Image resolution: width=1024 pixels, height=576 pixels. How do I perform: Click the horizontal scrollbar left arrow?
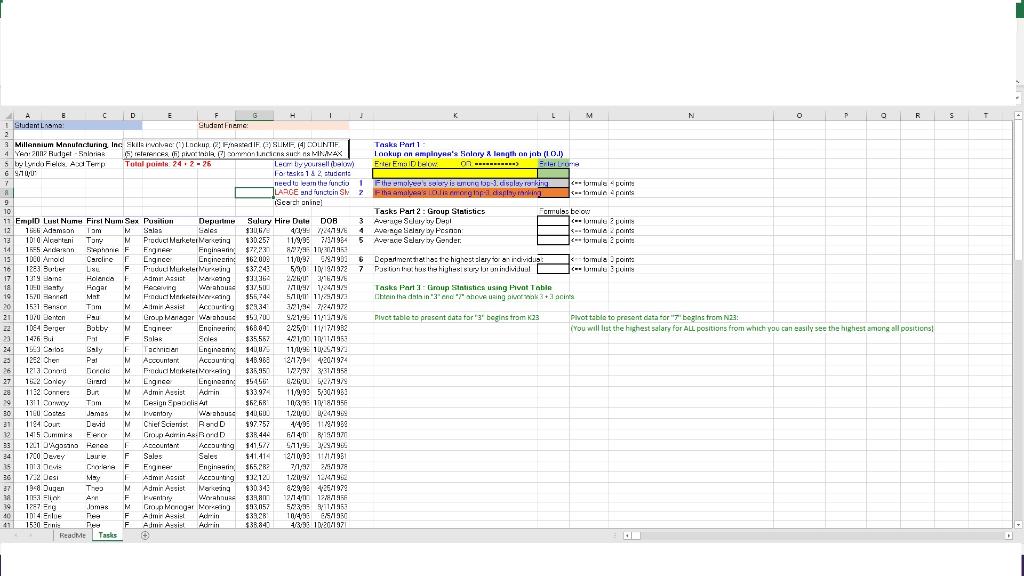627,535
